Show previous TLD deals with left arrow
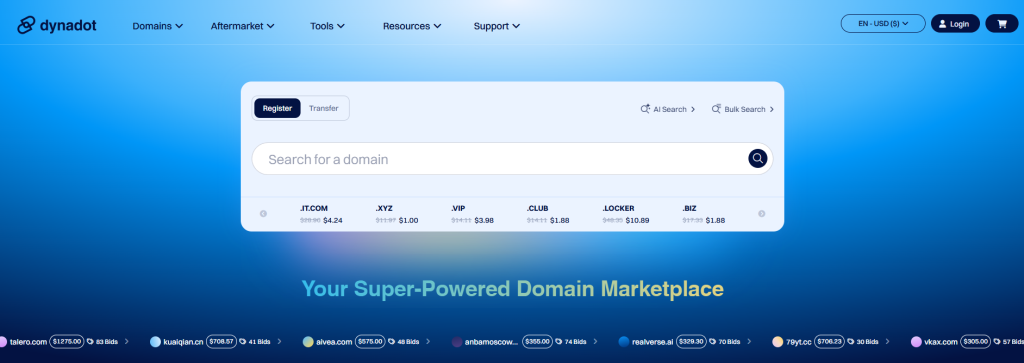The height and width of the screenshot is (363, 1024). click(263, 213)
